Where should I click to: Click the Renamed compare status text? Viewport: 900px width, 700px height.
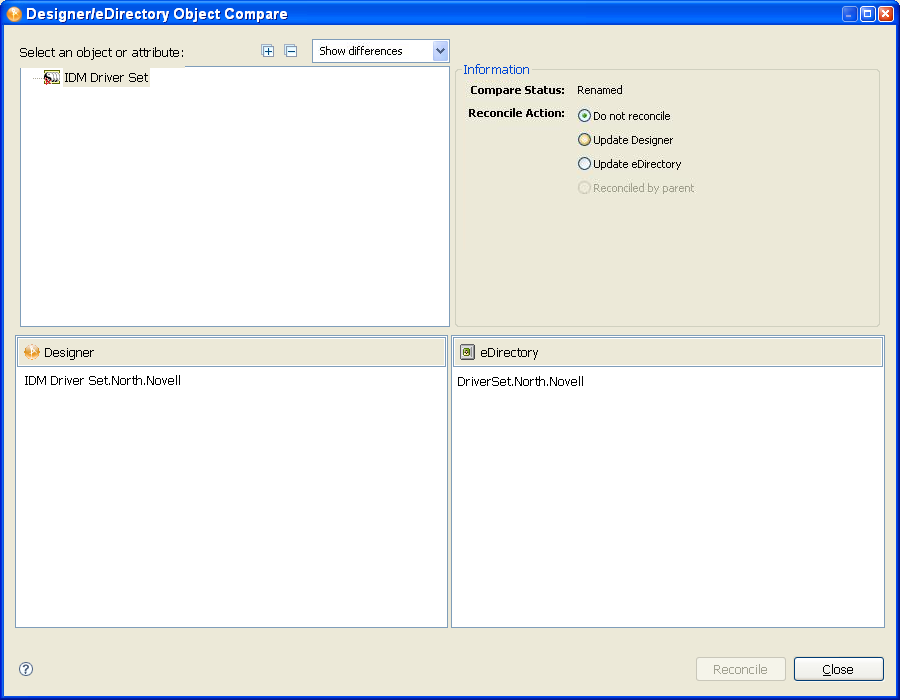[600, 90]
